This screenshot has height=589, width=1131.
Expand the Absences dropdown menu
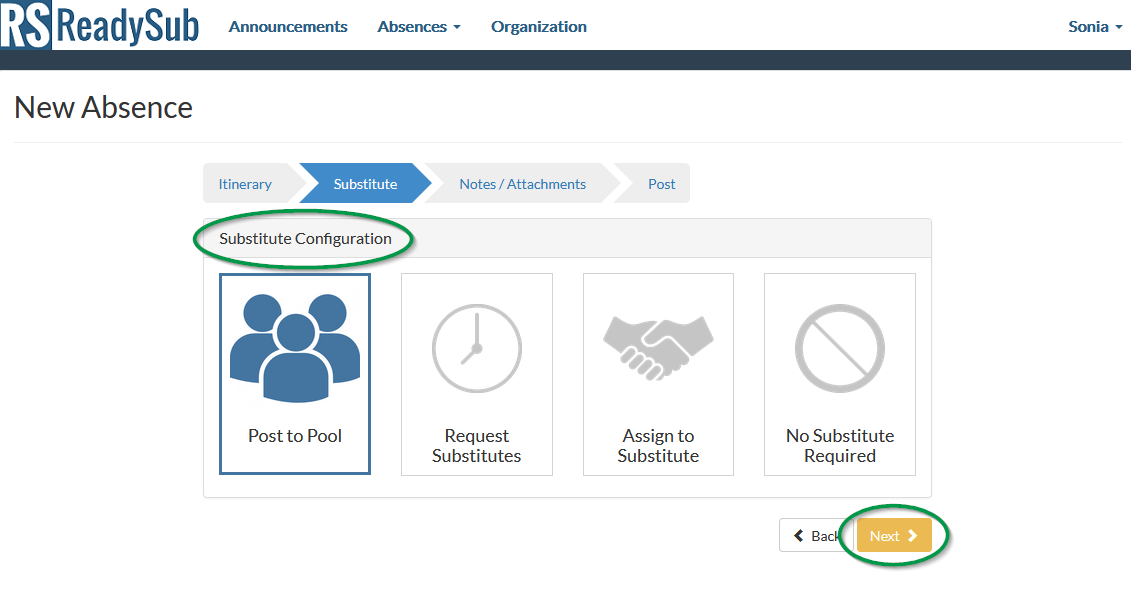(419, 27)
